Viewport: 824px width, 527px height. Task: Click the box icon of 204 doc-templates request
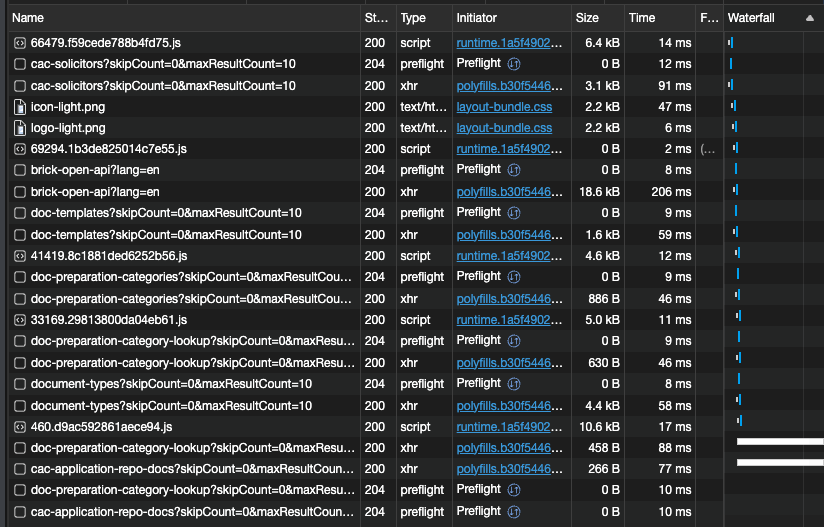tap(19, 213)
